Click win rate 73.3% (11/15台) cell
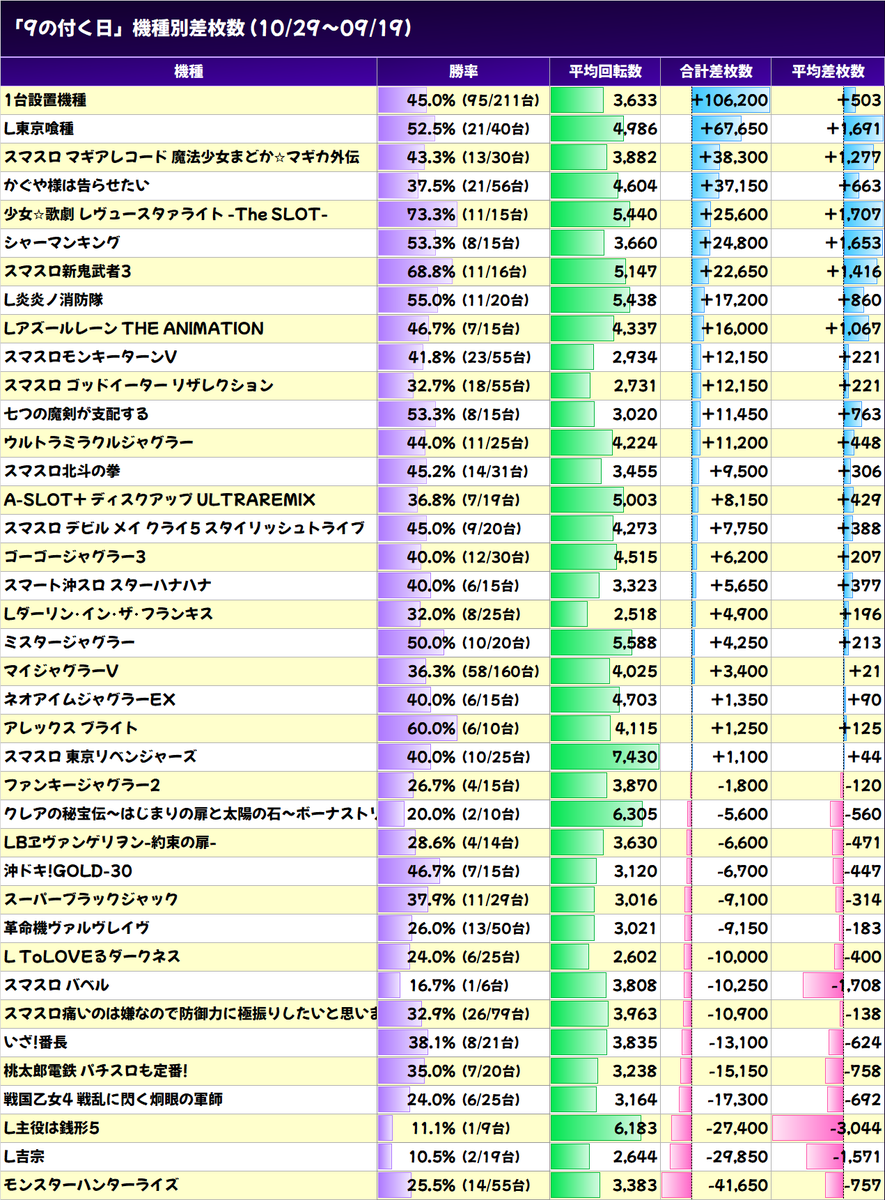The width and height of the screenshot is (885, 1200). coord(463,214)
